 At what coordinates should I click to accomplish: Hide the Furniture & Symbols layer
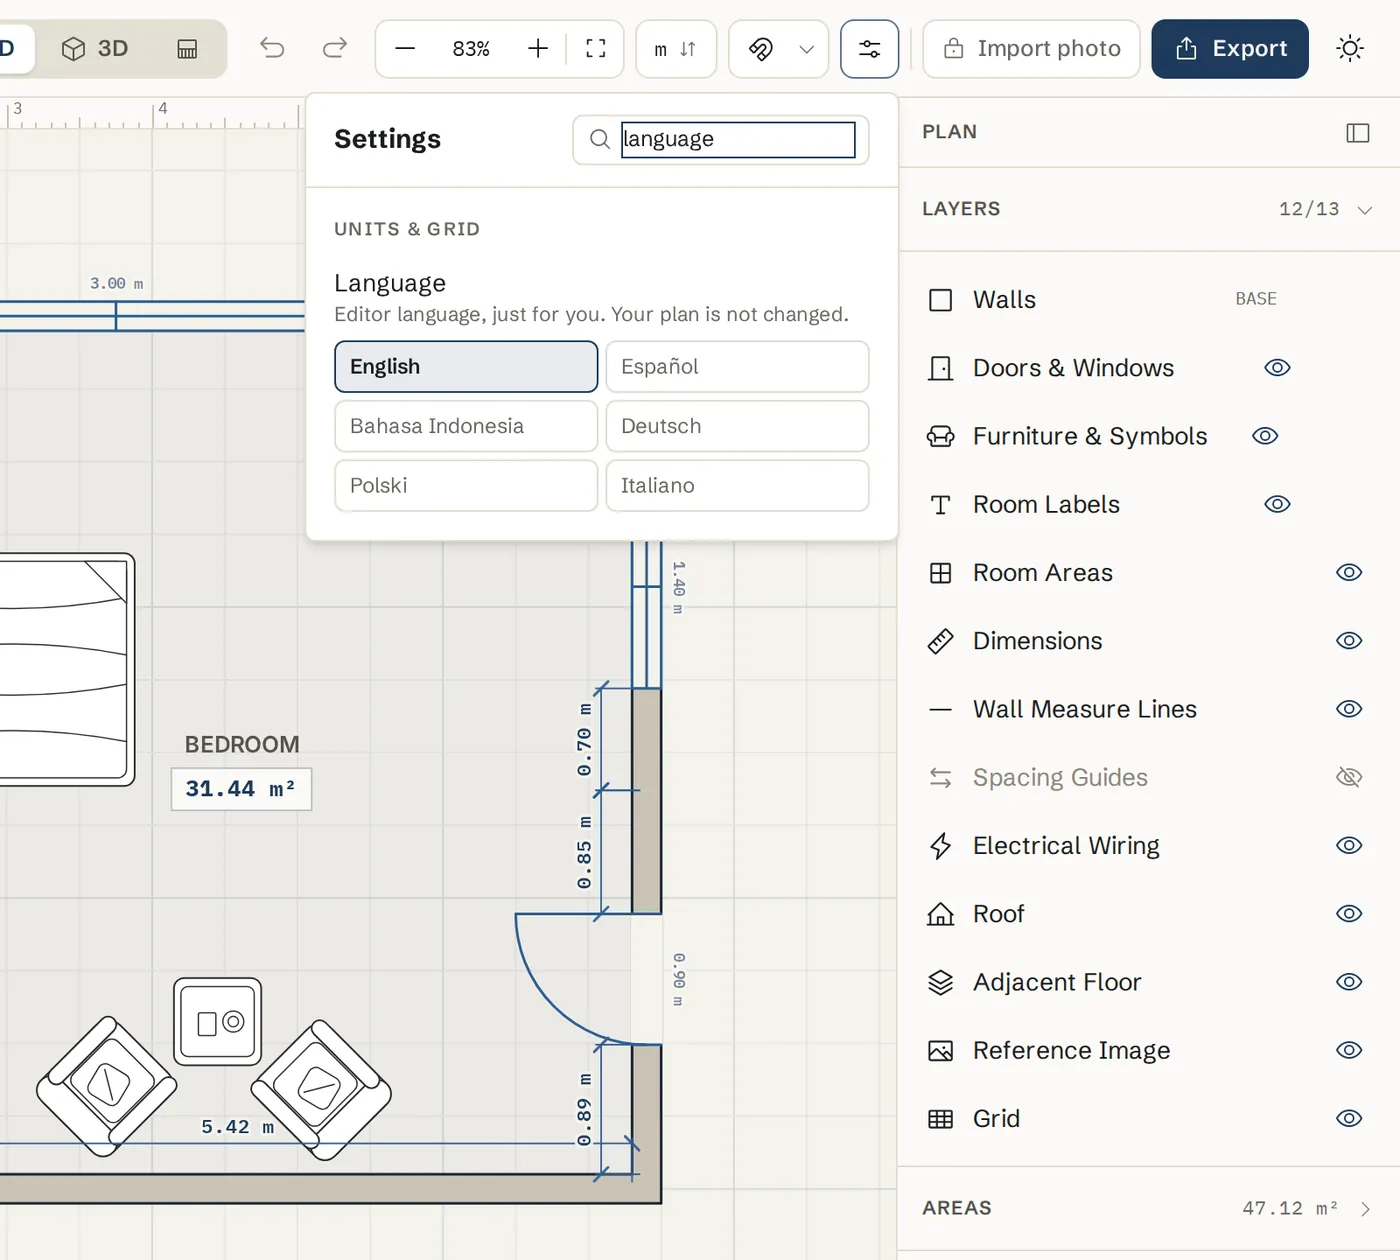point(1265,436)
